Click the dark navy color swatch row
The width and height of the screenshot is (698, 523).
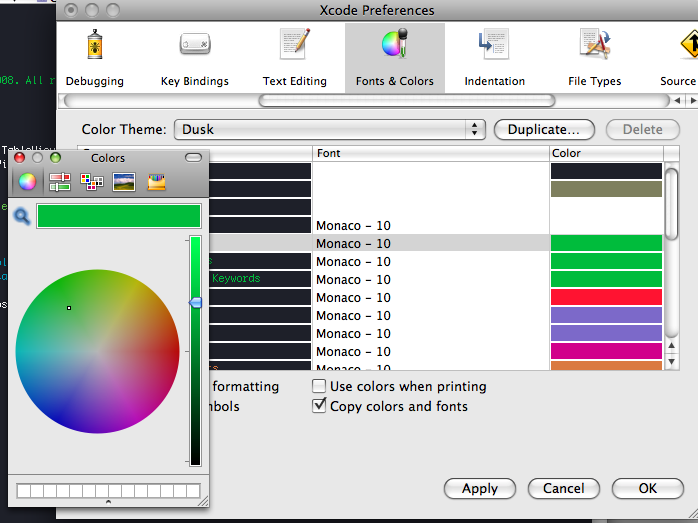coord(606,171)
